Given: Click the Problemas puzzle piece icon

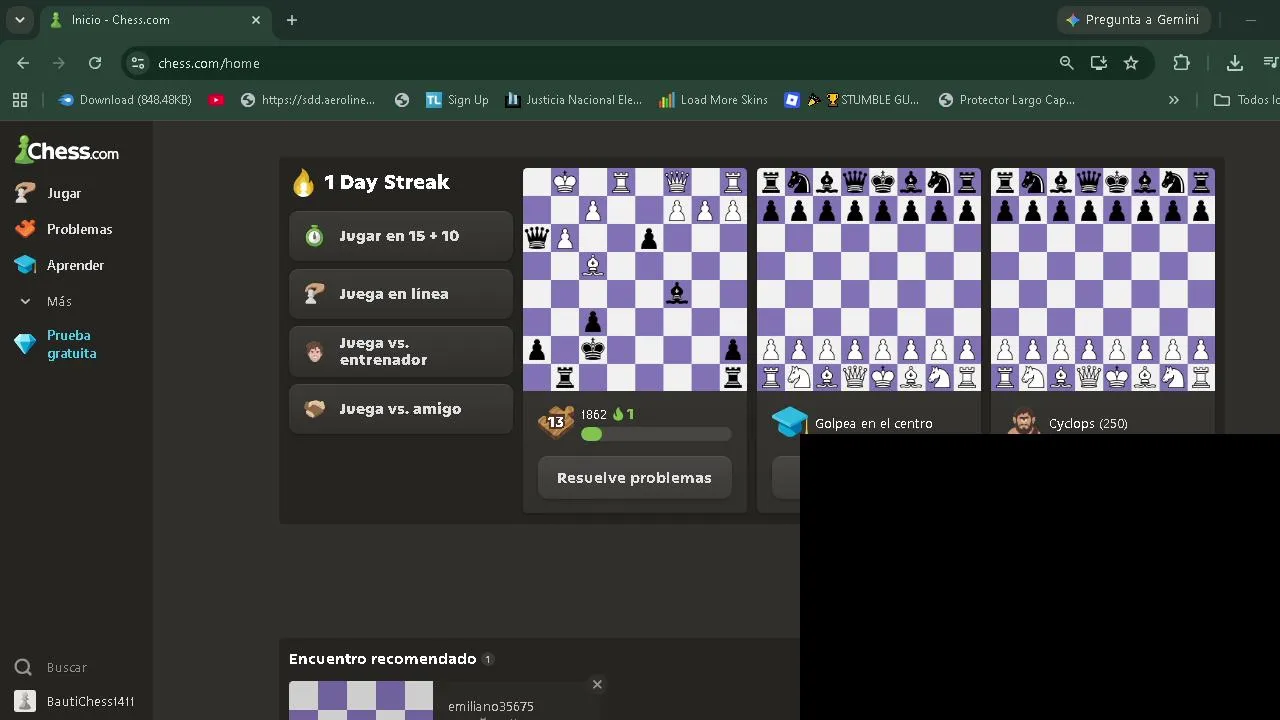Looking at the screenshot, I should coord(25,229).
